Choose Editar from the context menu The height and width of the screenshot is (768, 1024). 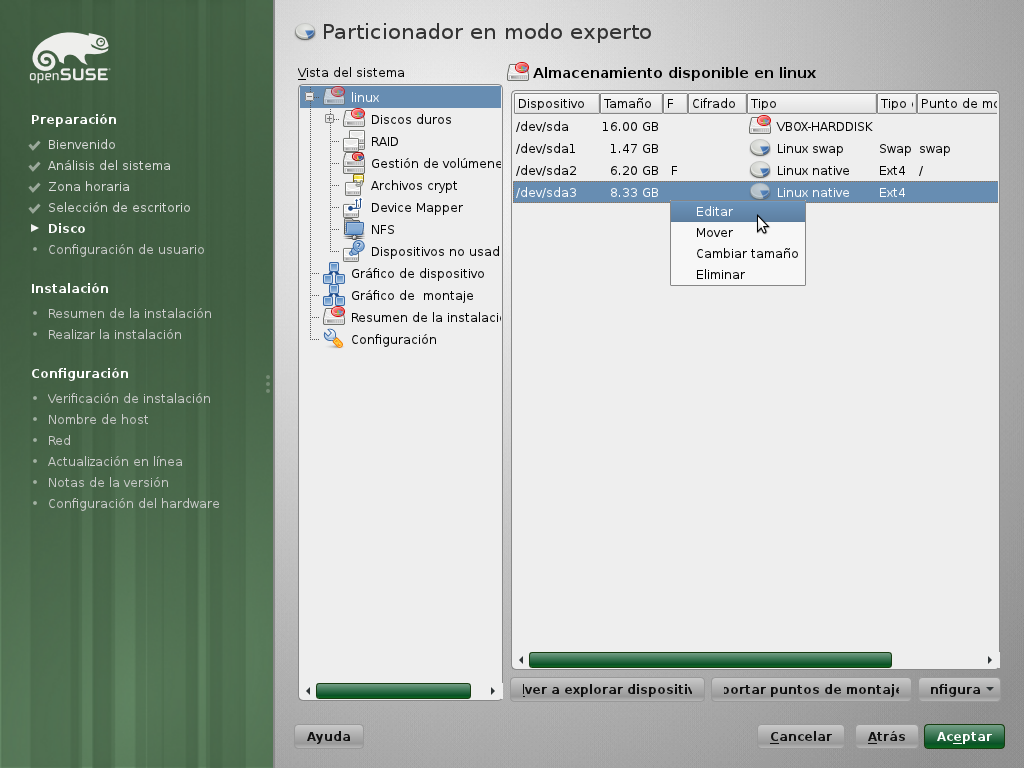click(x=714, y=212)
